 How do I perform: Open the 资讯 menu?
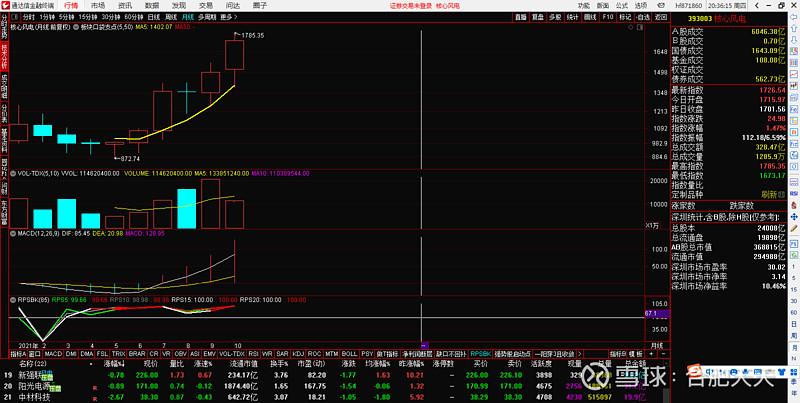point(125,5)
